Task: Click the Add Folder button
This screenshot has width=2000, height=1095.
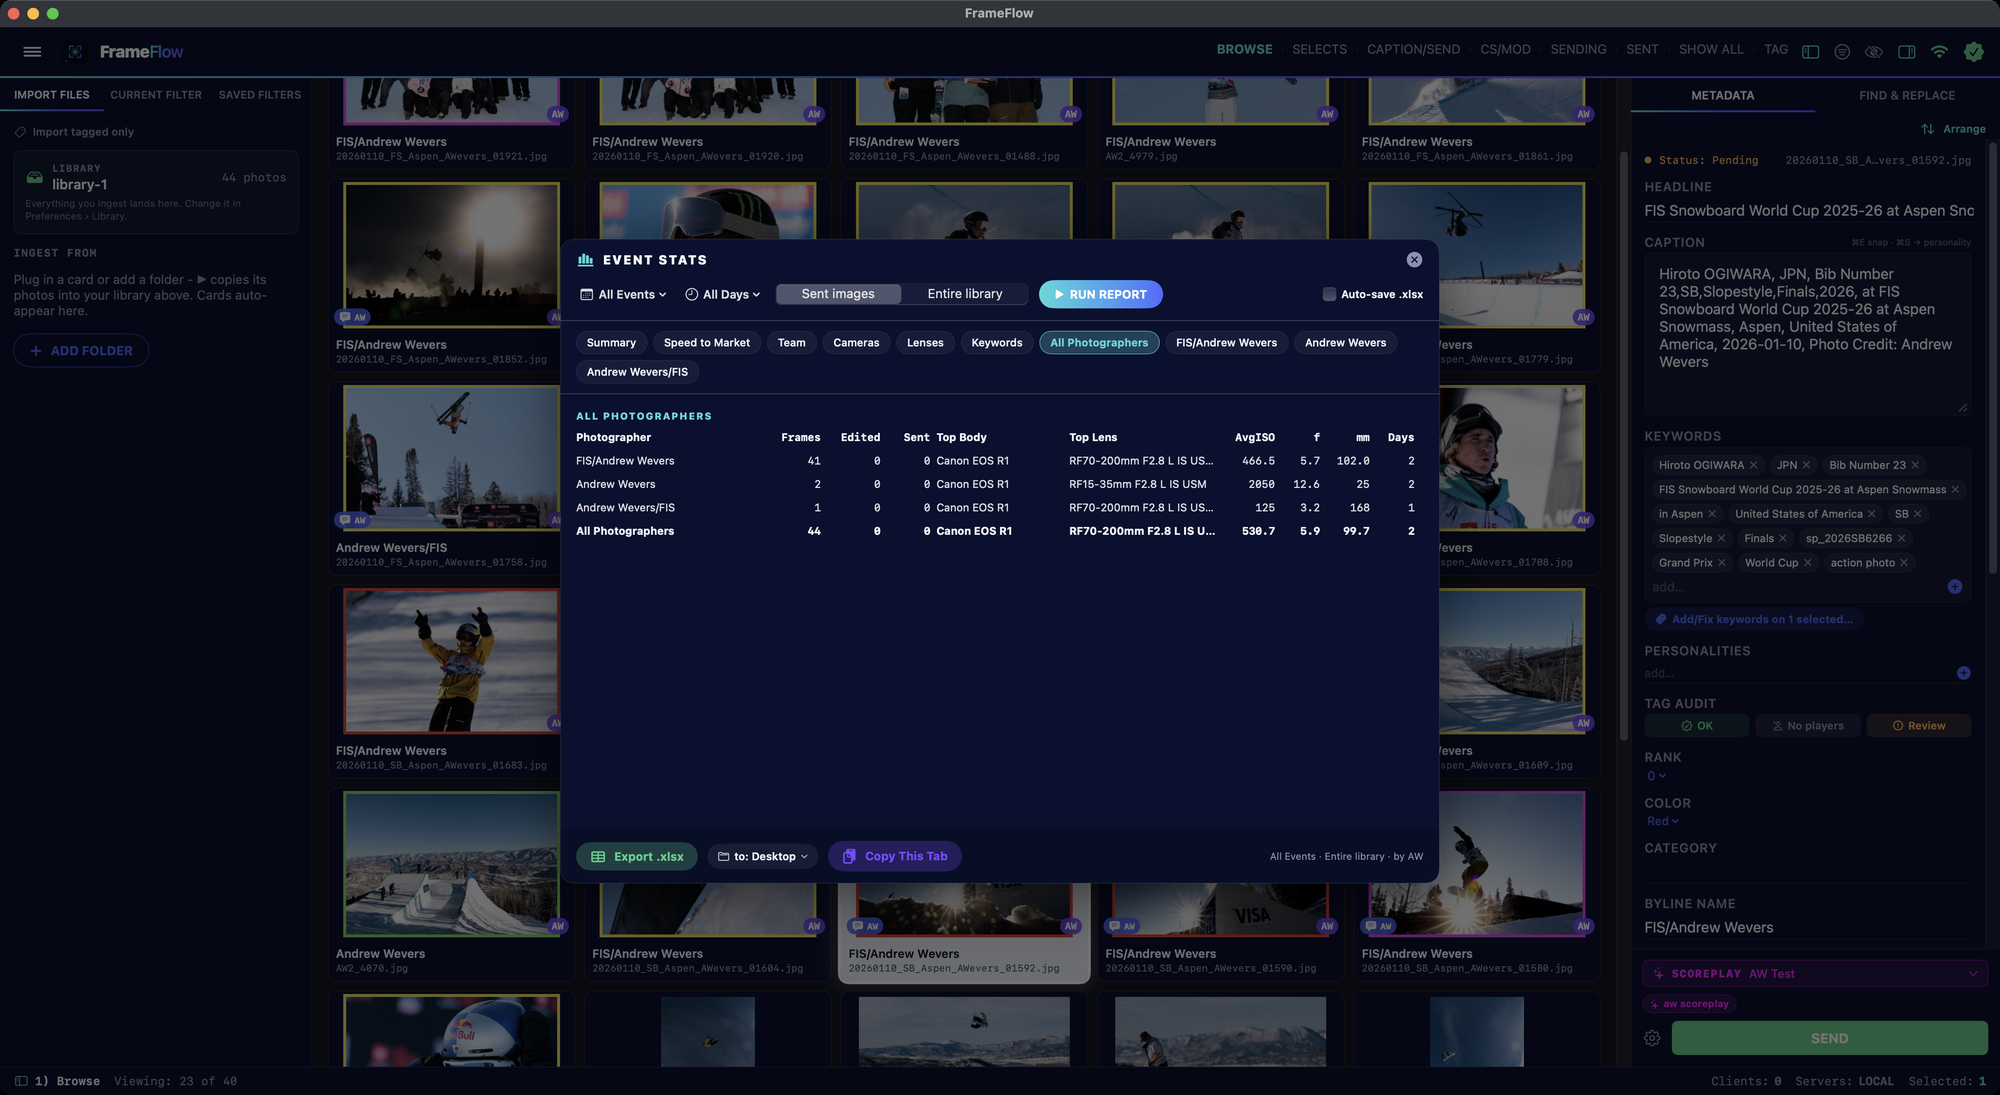Action: pos(81,351)
